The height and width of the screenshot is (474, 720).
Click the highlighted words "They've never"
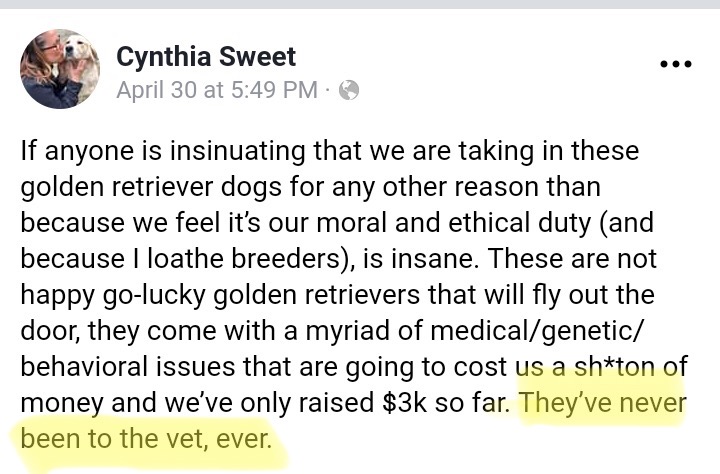[603, 403]
